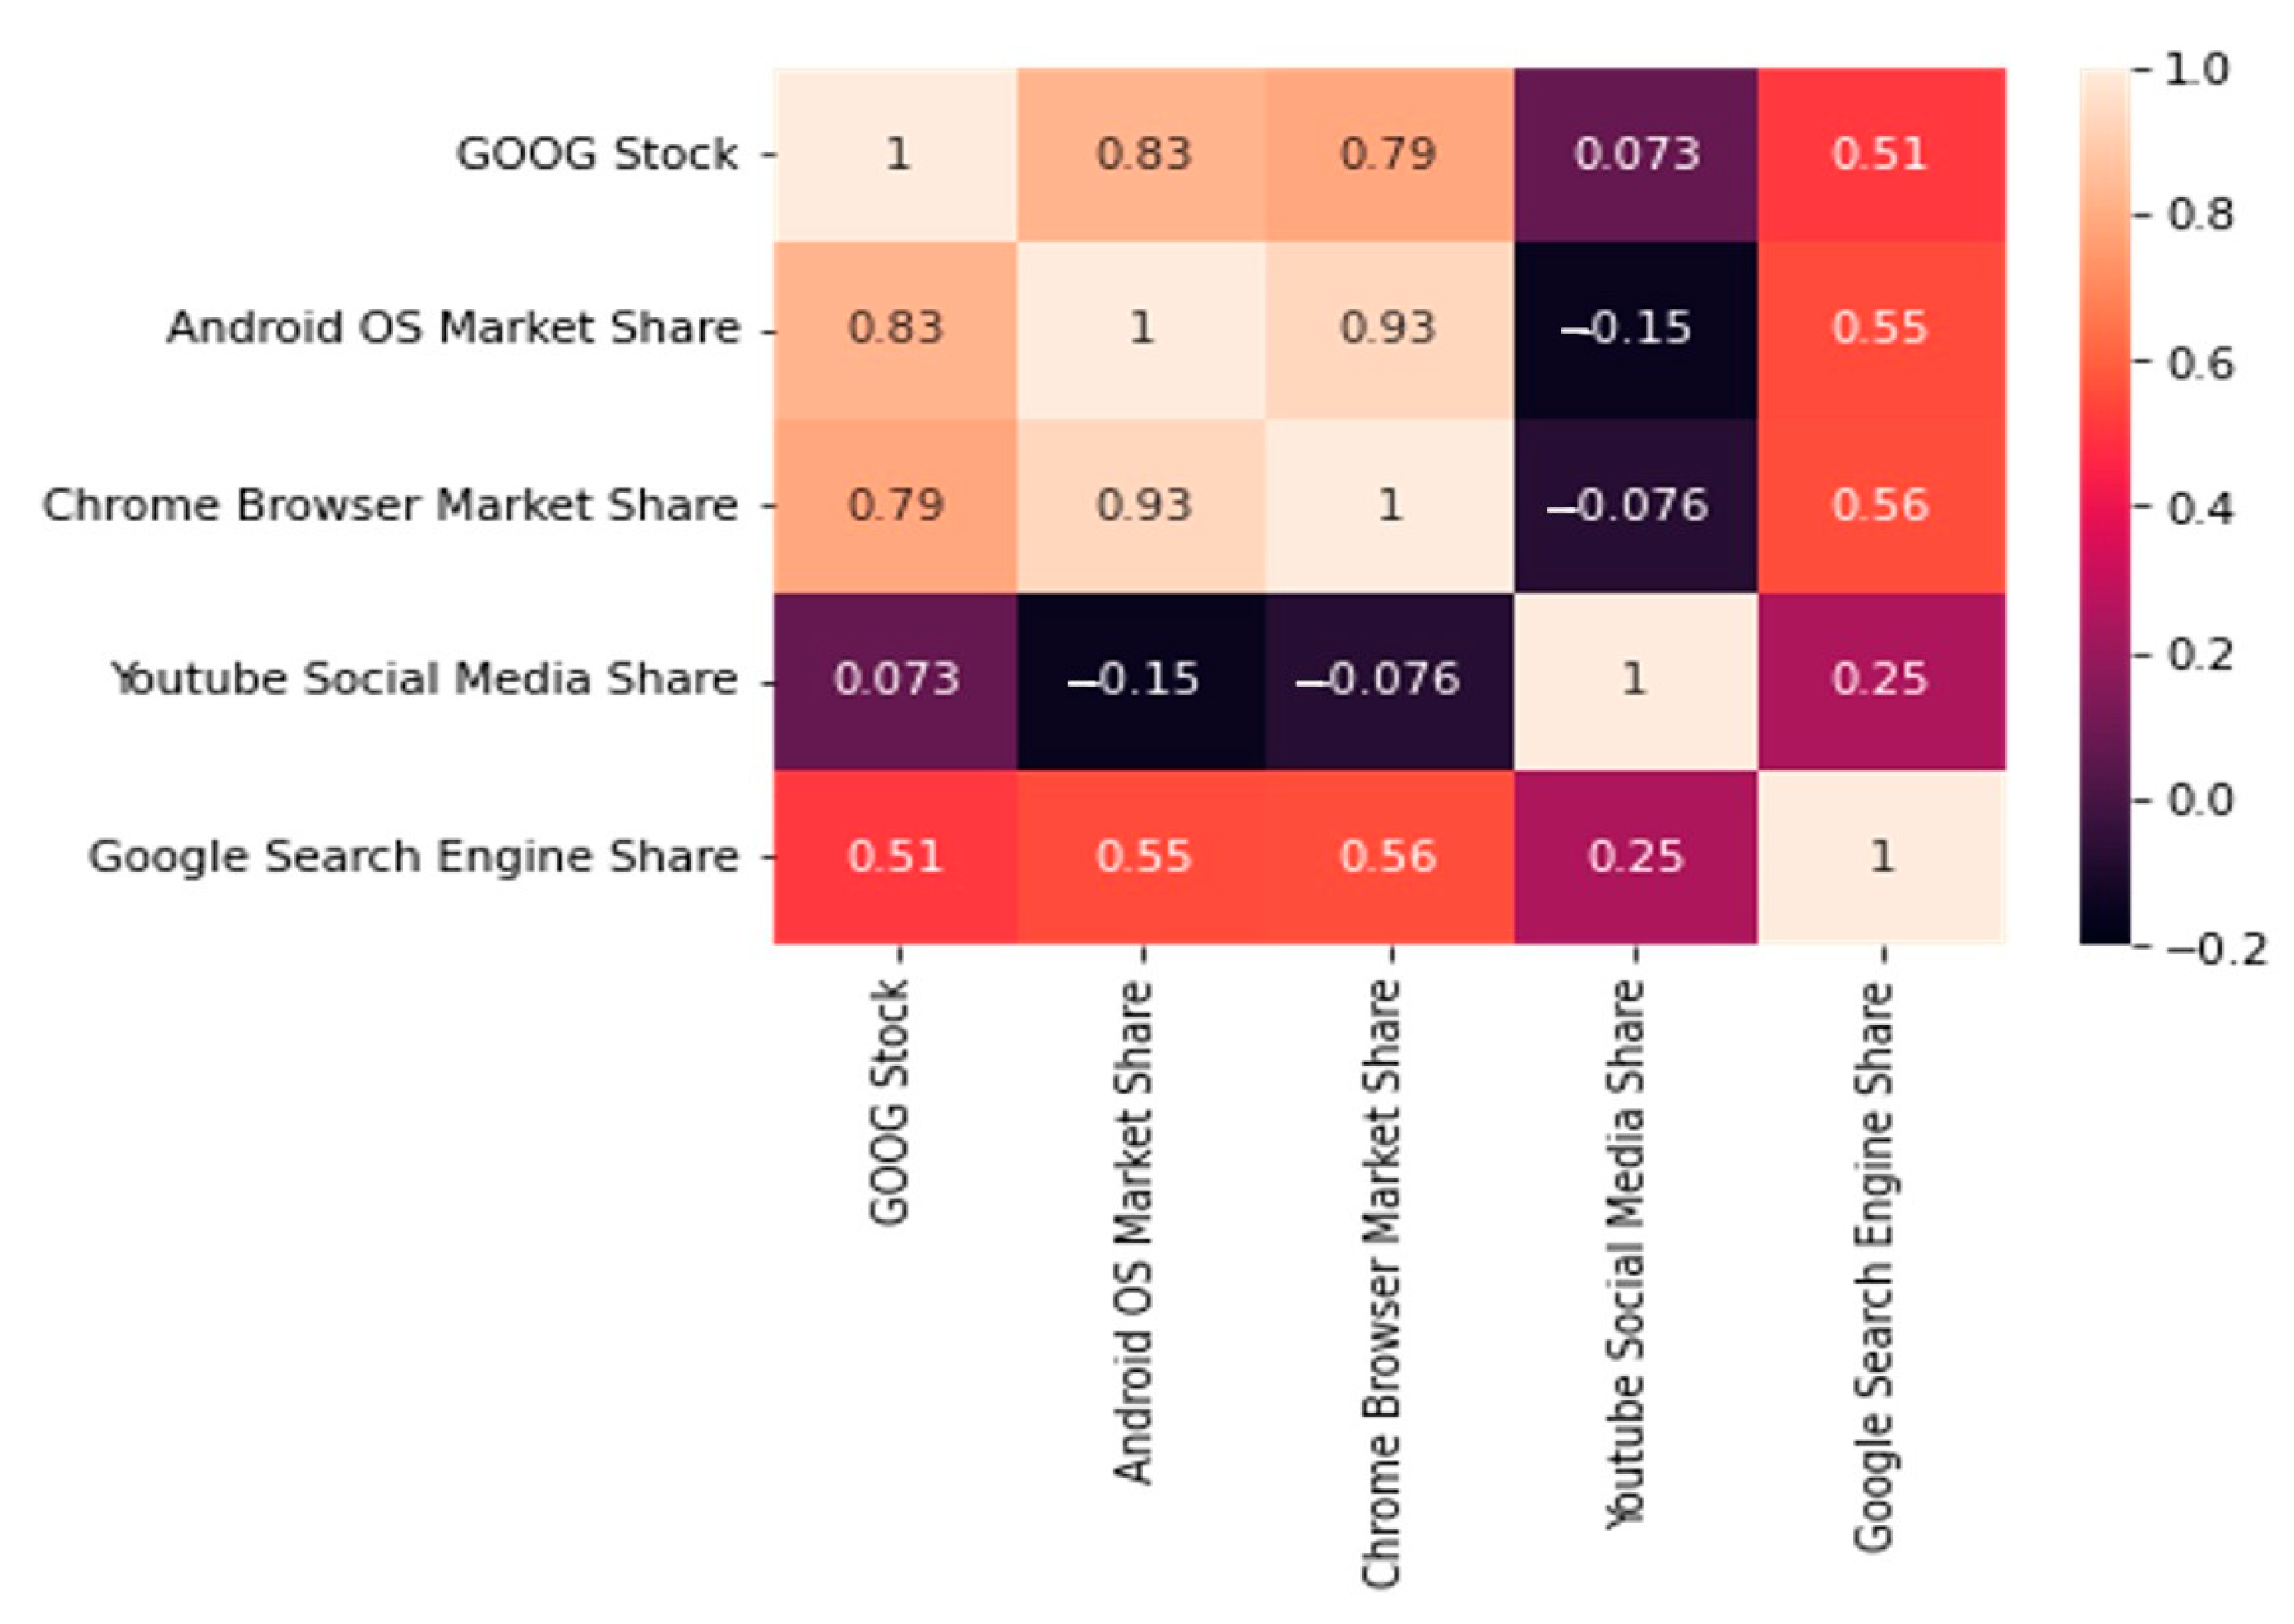The image size is (2294, 1624).
Task: Click the vertical Youtube Social Media Share label
Action: pyautogui.click(x=1626, y=1254)
